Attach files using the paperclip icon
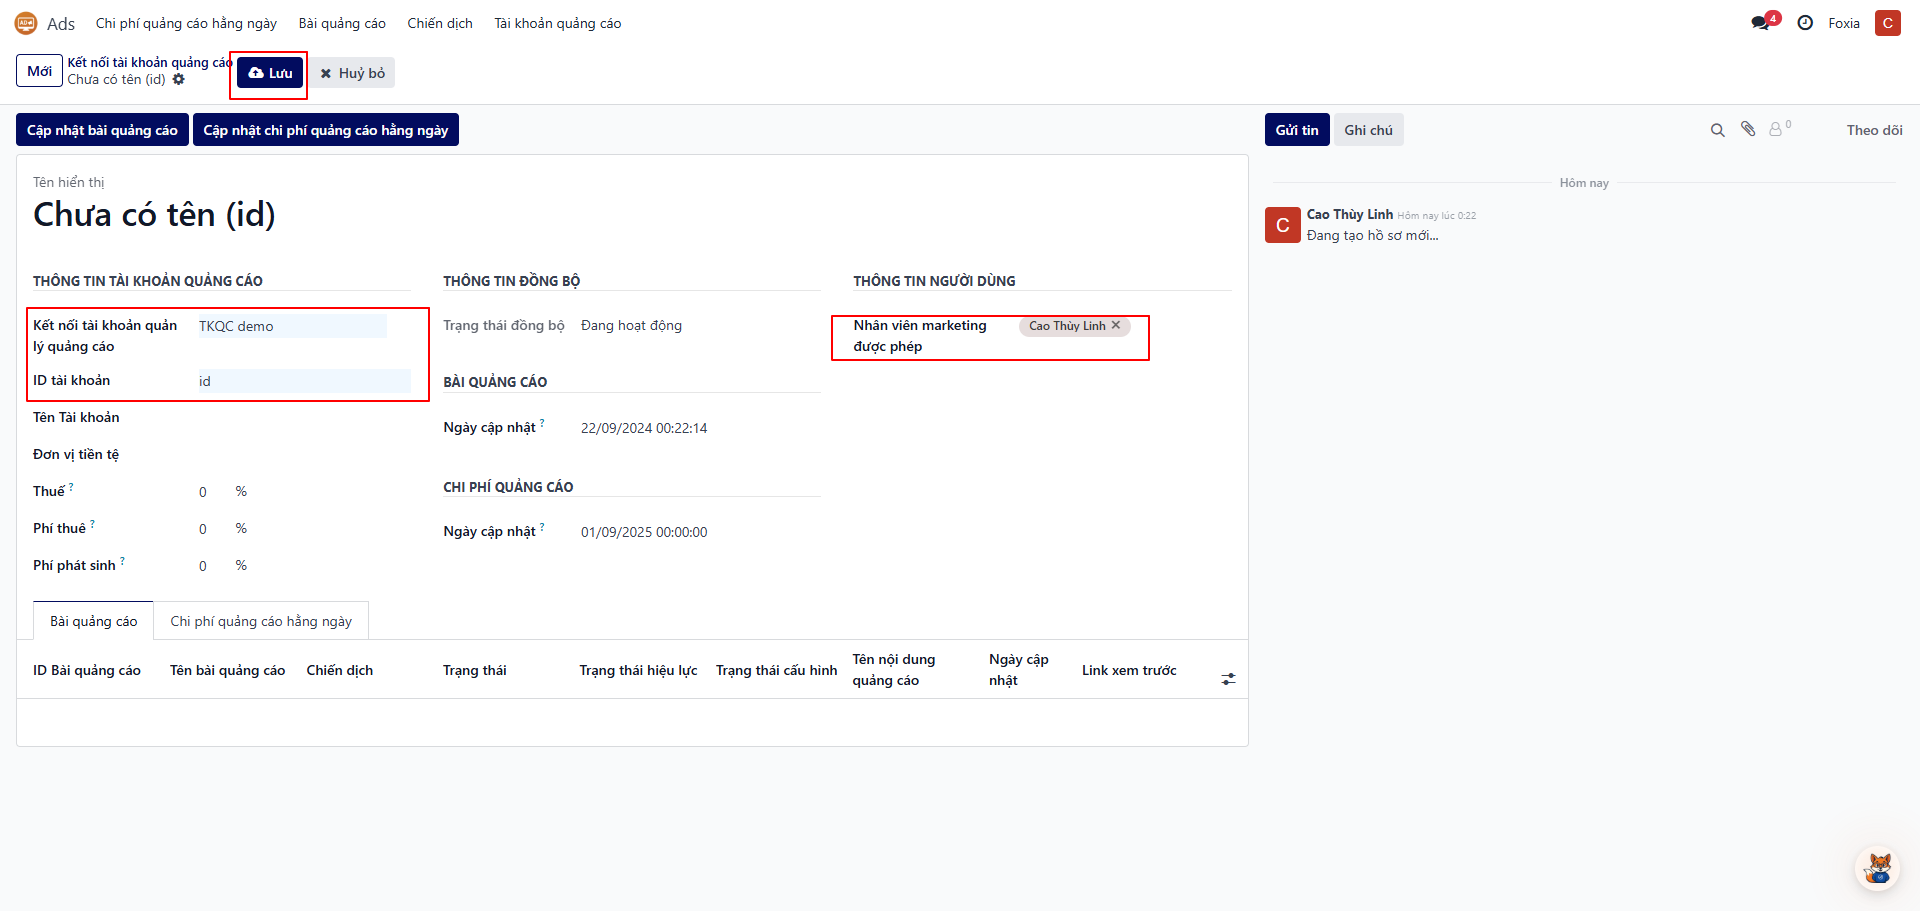 click(x=1748, y=129)
